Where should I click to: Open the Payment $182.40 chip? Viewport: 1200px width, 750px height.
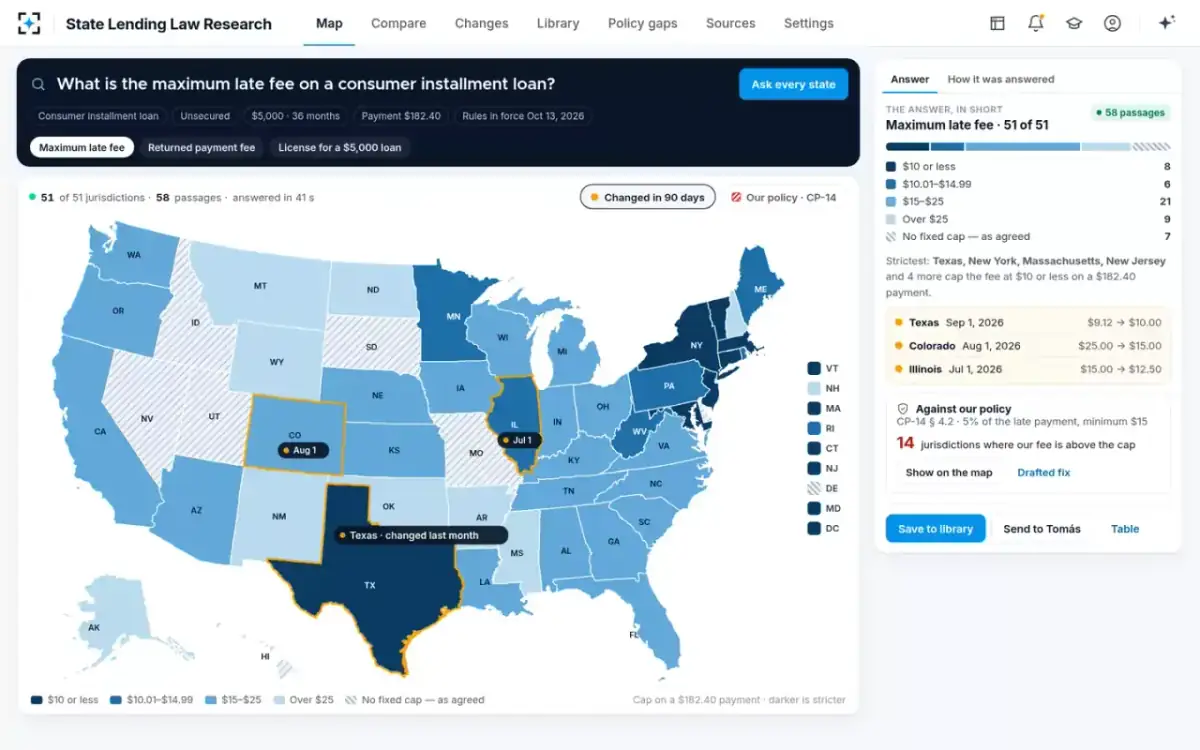point(401,116)
